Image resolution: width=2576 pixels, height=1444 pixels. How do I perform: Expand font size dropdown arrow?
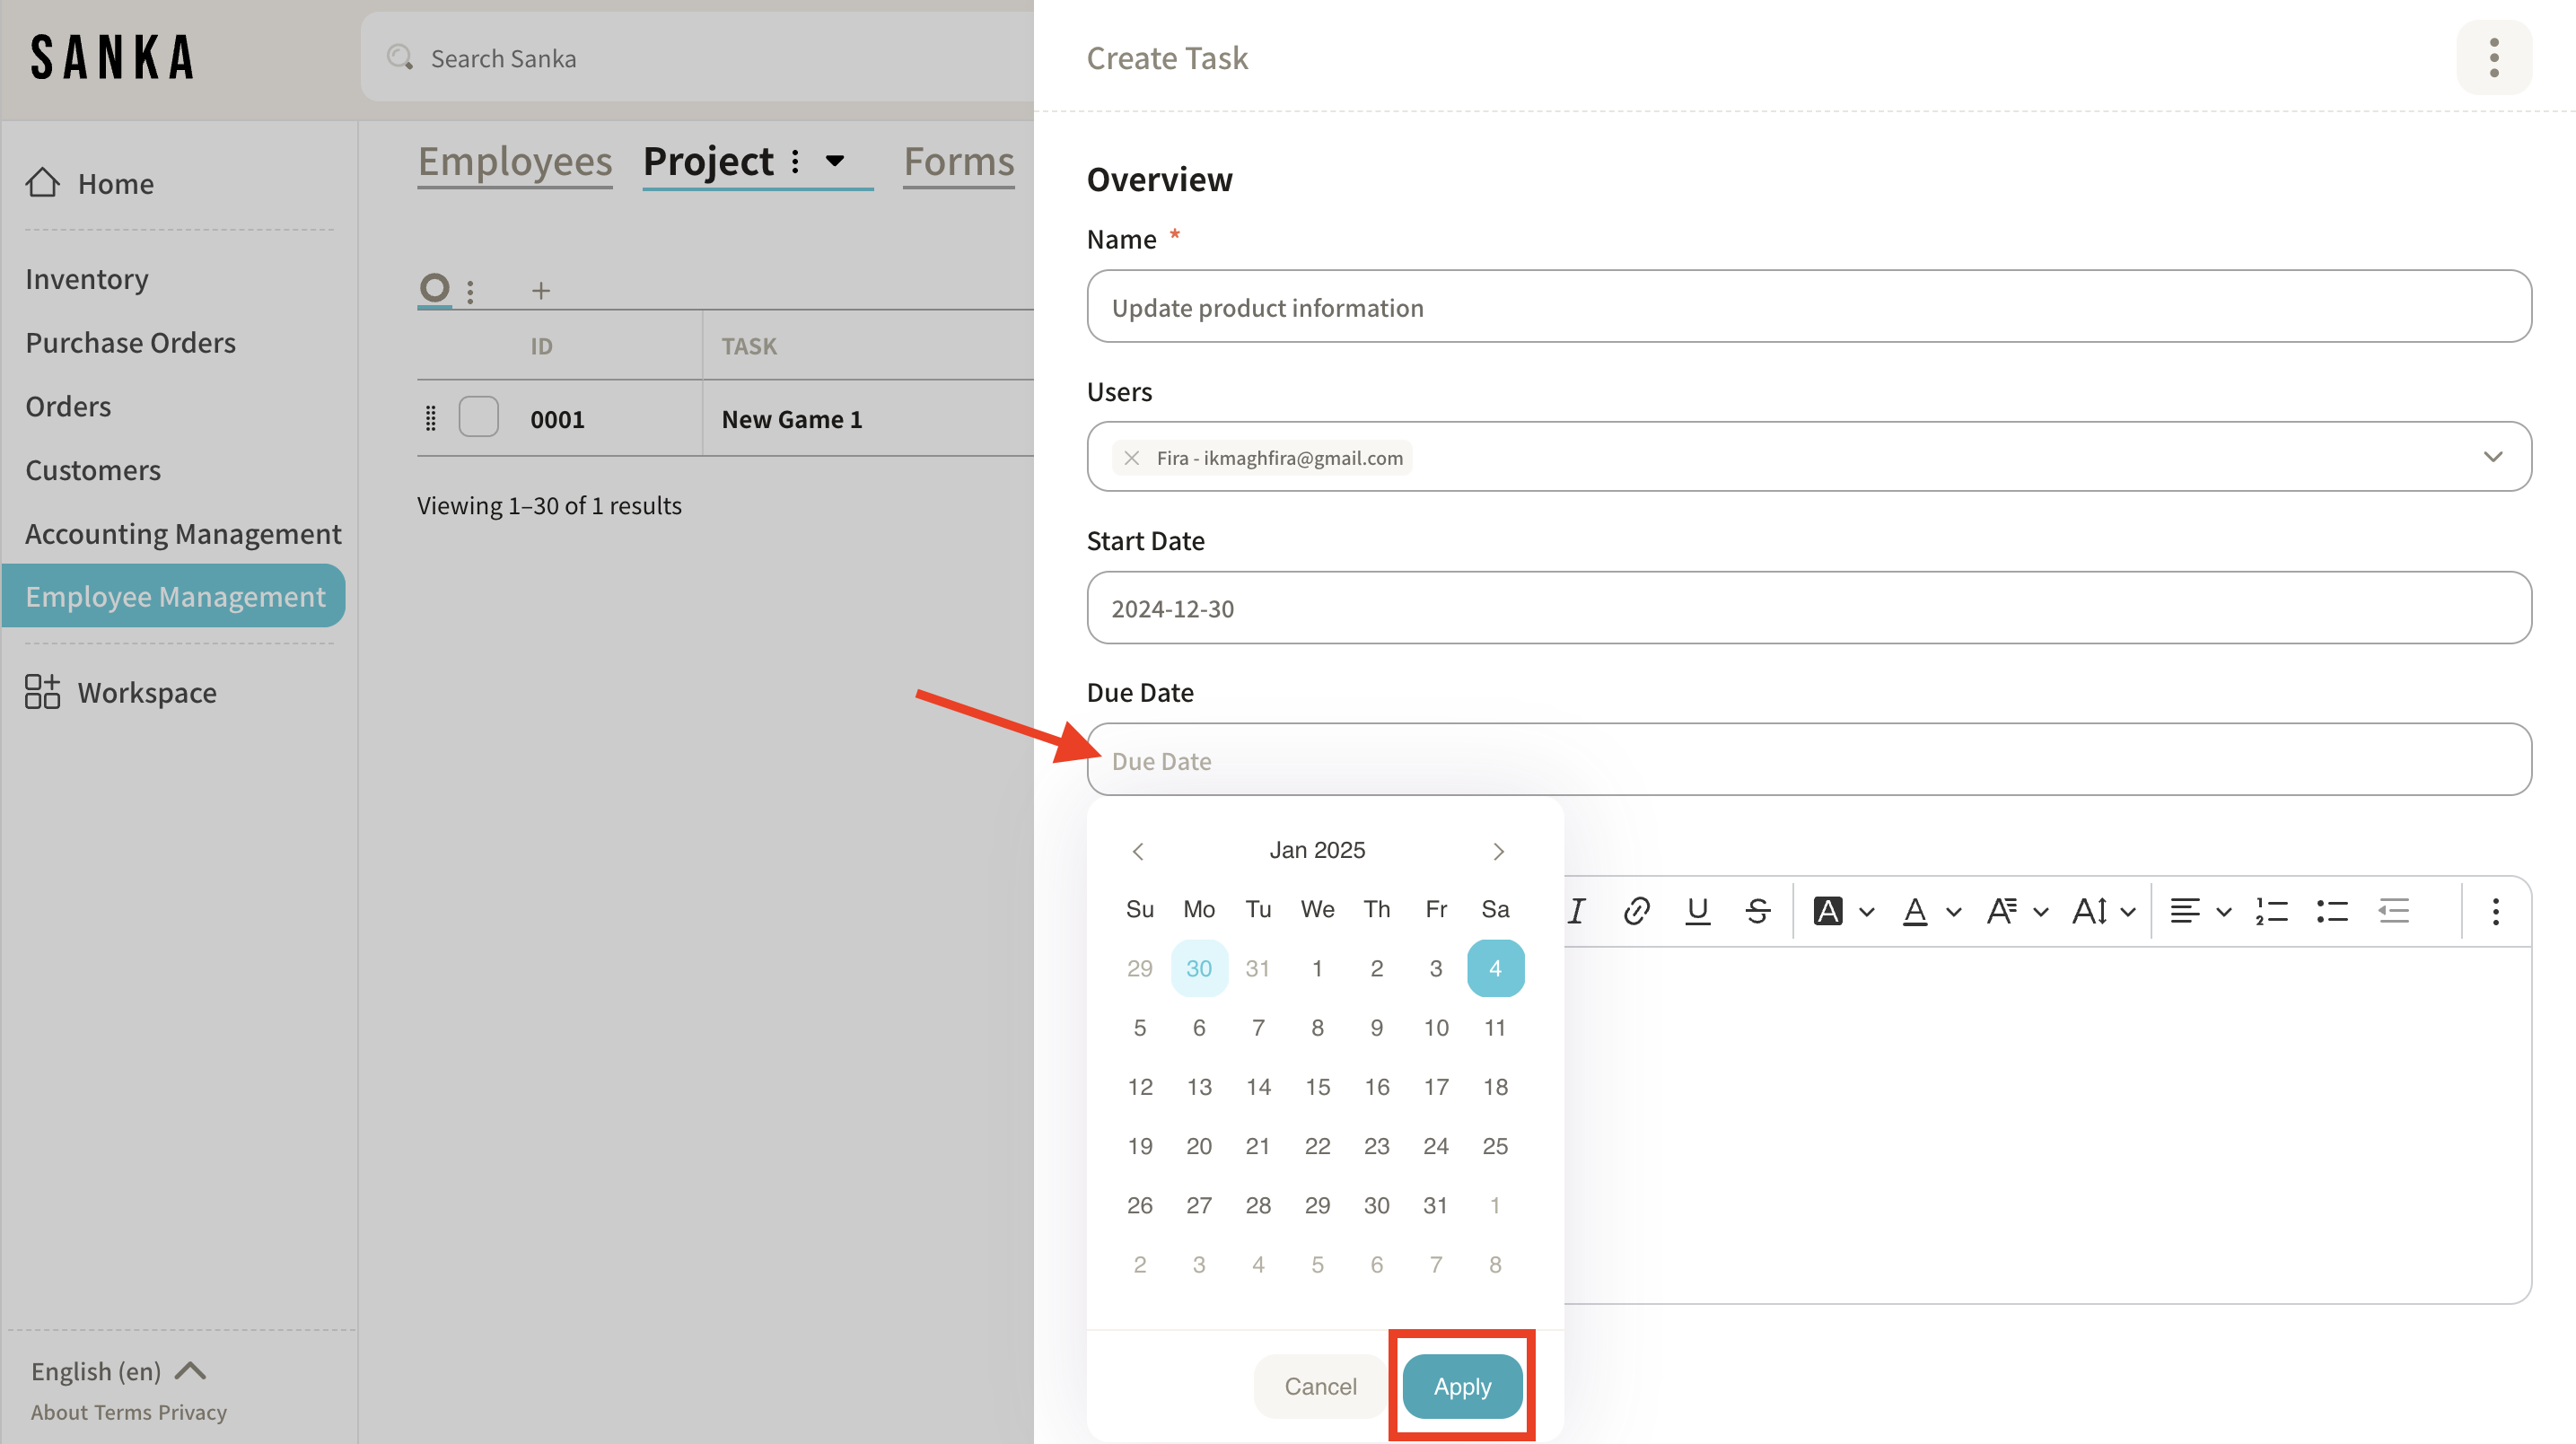pyautogui.click(x=2128, y=912)
